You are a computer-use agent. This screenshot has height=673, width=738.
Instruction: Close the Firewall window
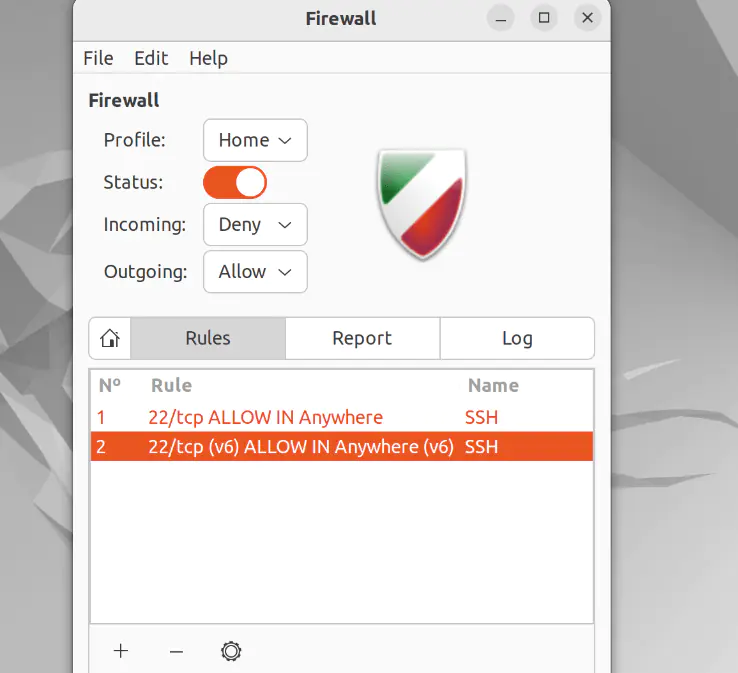(x=588, y=18)
